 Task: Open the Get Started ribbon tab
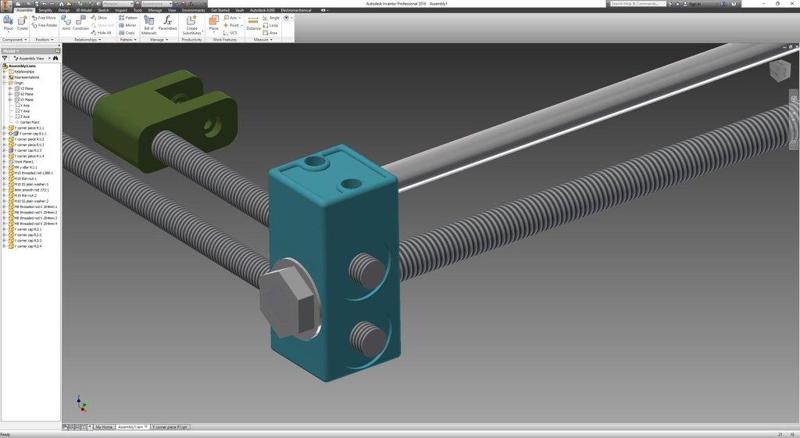pyautogui.click(x=220, y=10)
